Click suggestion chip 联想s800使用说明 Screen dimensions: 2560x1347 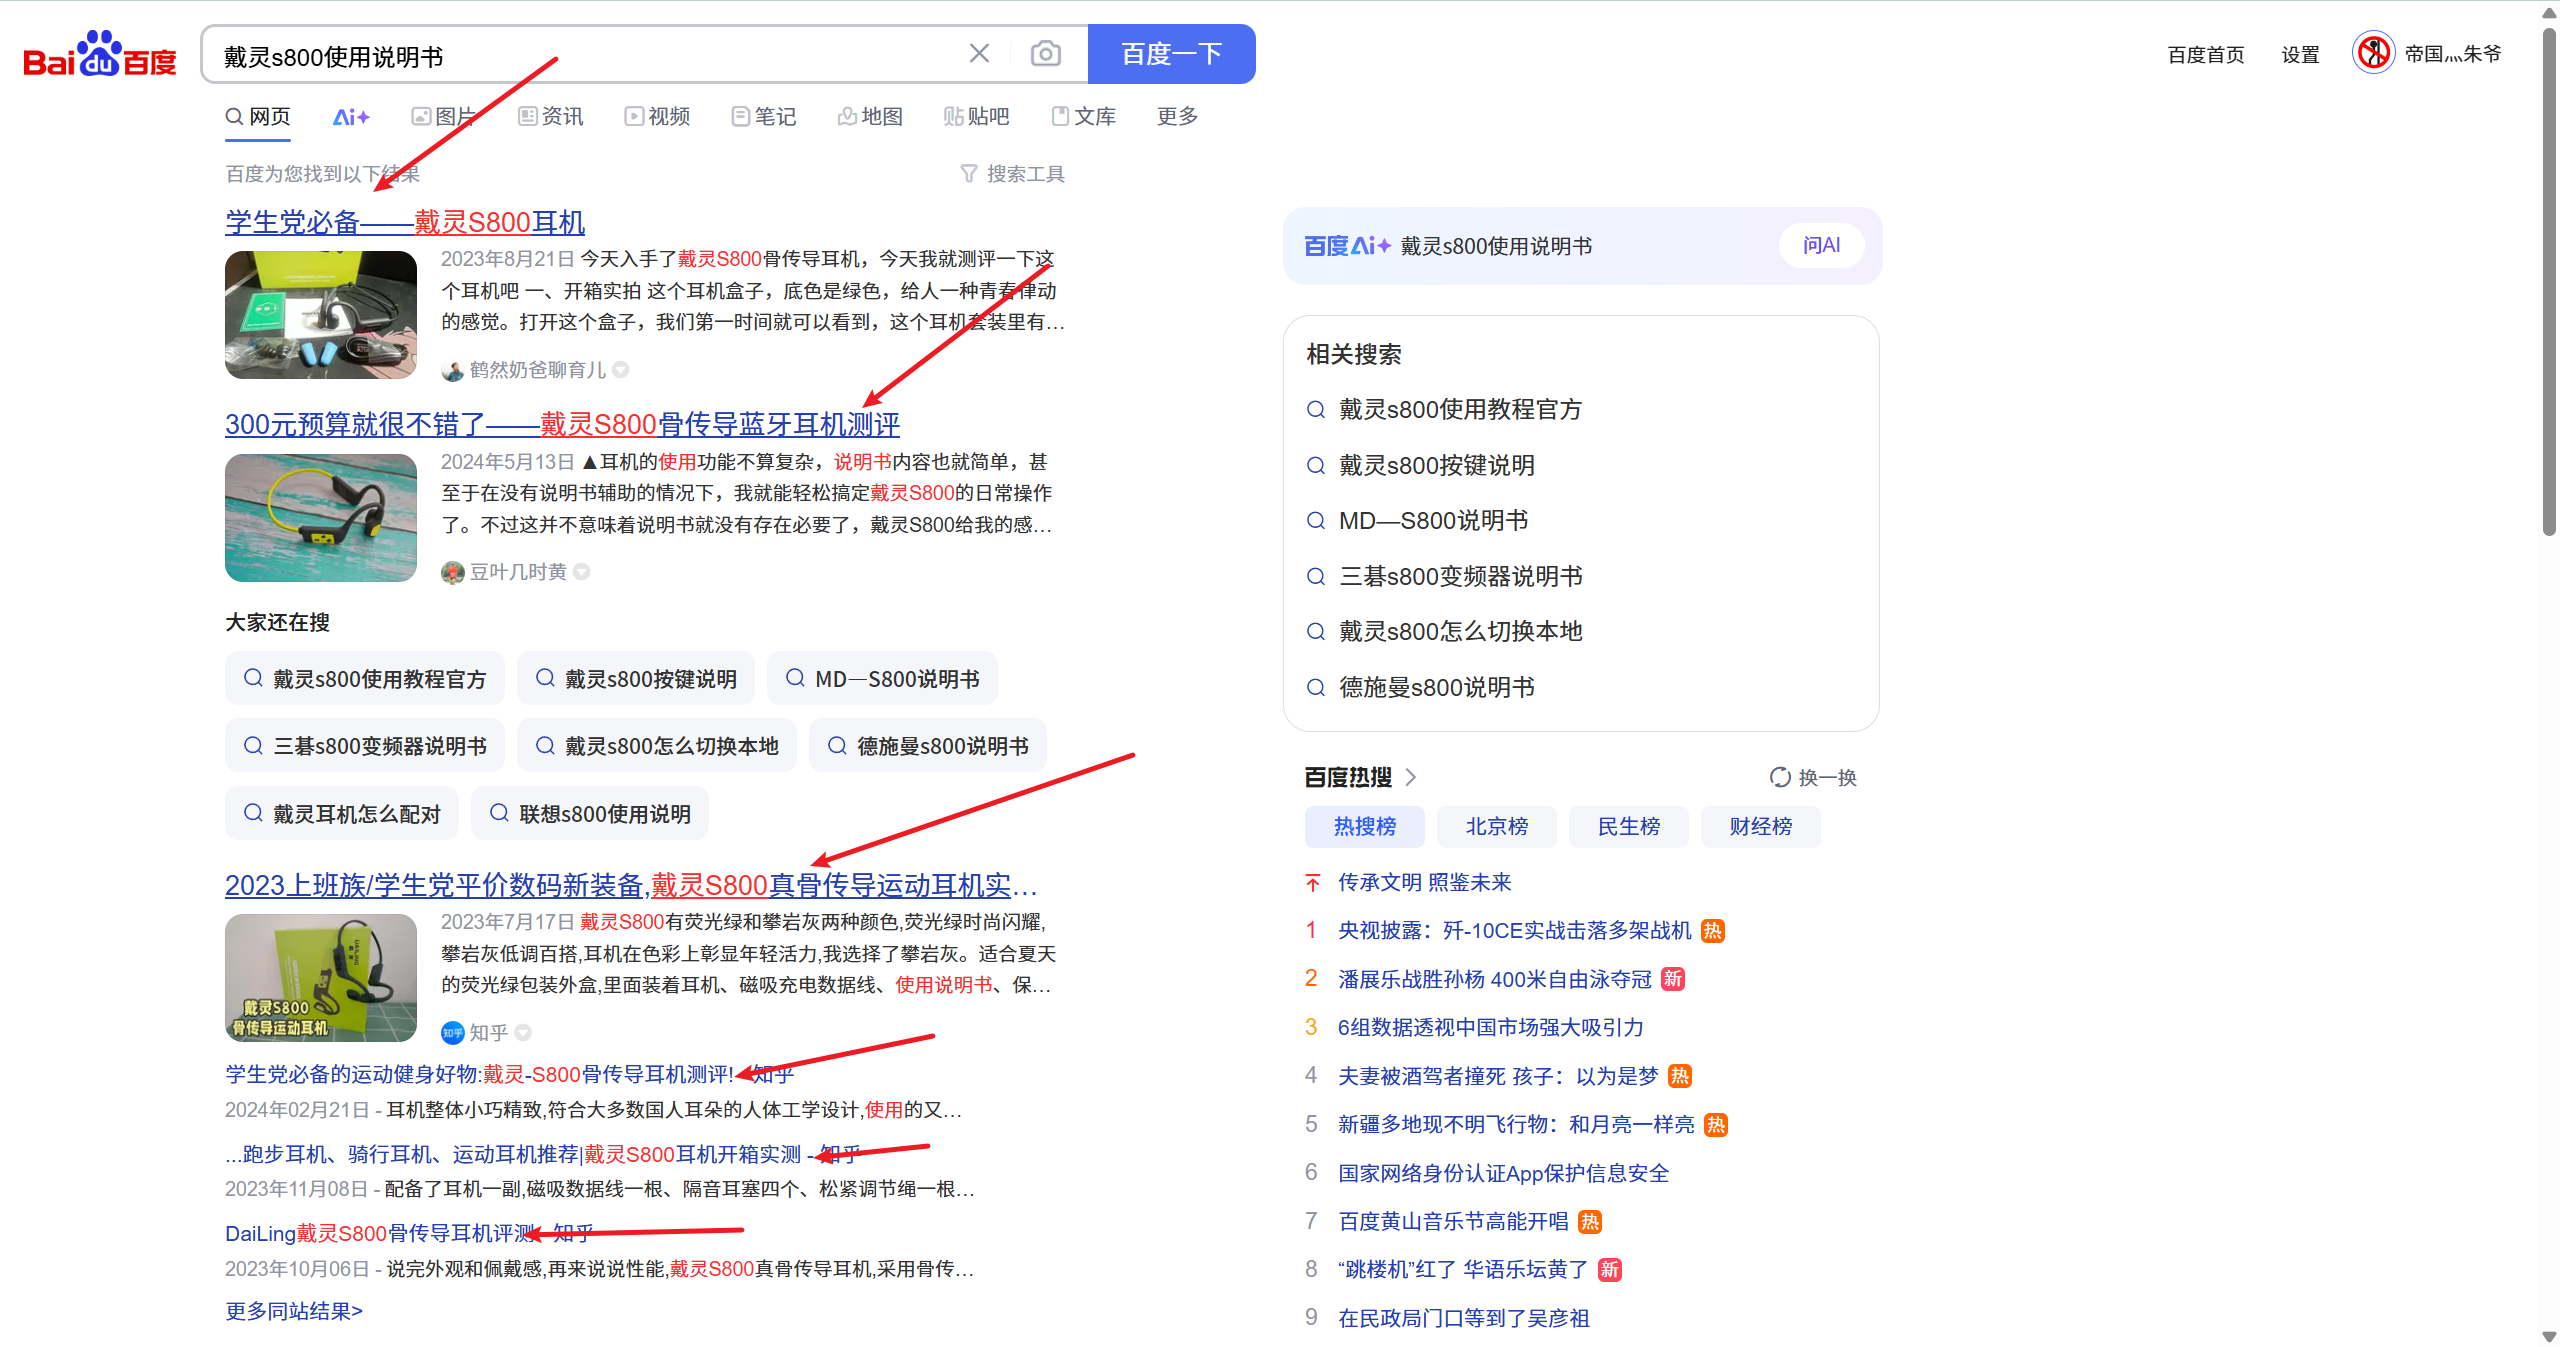click(590, 814)
